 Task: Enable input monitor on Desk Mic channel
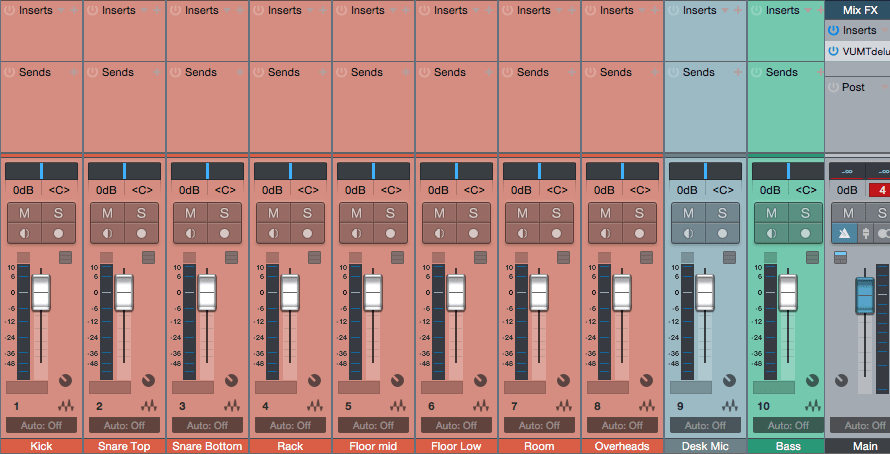688,233
